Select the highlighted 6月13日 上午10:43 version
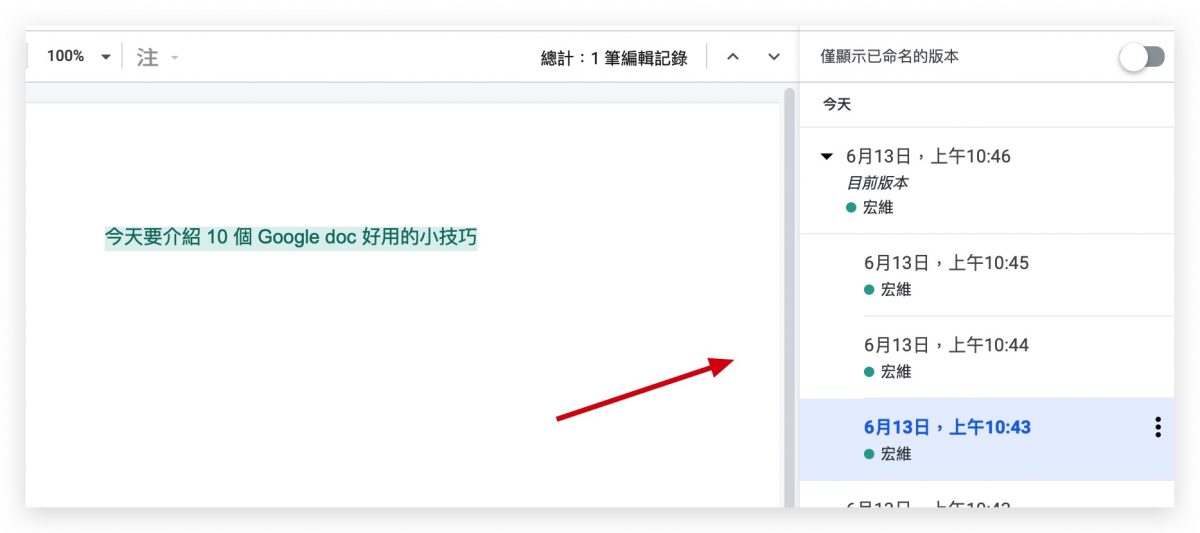 coord(986,439)
